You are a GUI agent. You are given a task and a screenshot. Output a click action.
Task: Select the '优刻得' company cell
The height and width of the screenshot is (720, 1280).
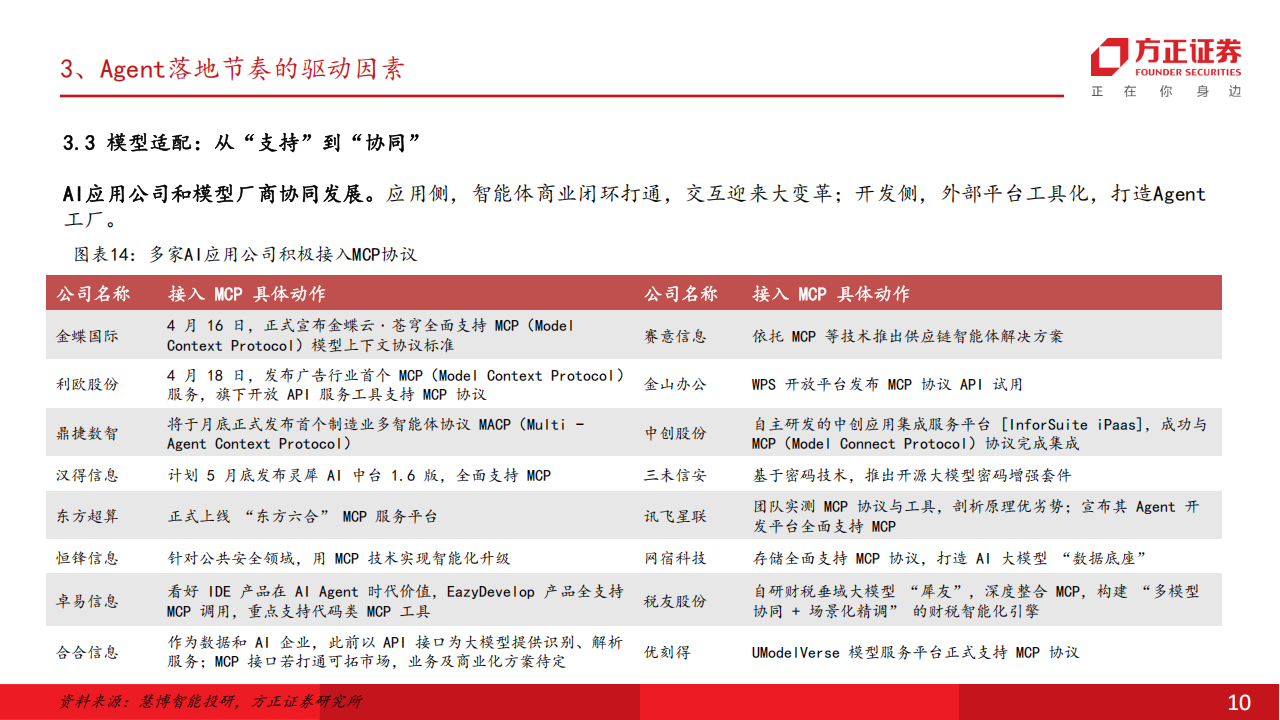667,652
